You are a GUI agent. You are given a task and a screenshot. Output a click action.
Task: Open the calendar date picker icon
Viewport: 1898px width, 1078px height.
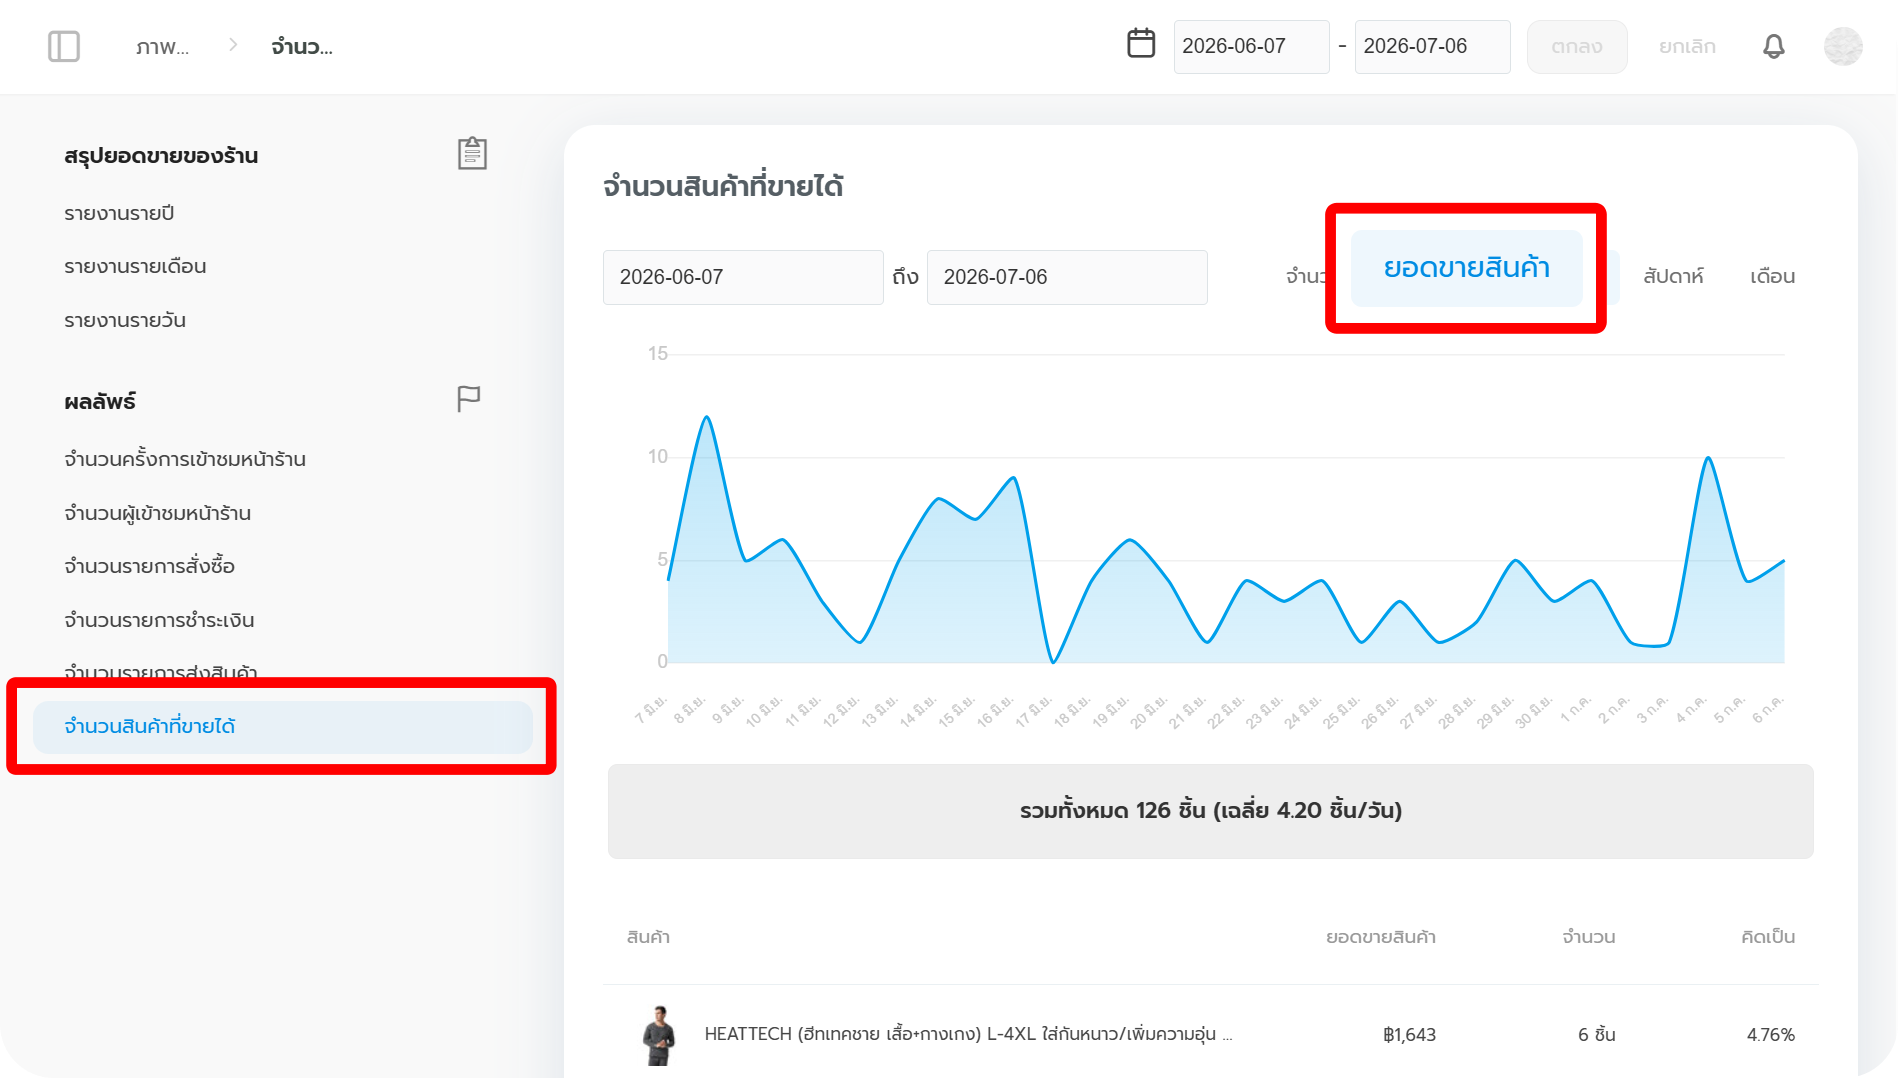coord(1141,44)
